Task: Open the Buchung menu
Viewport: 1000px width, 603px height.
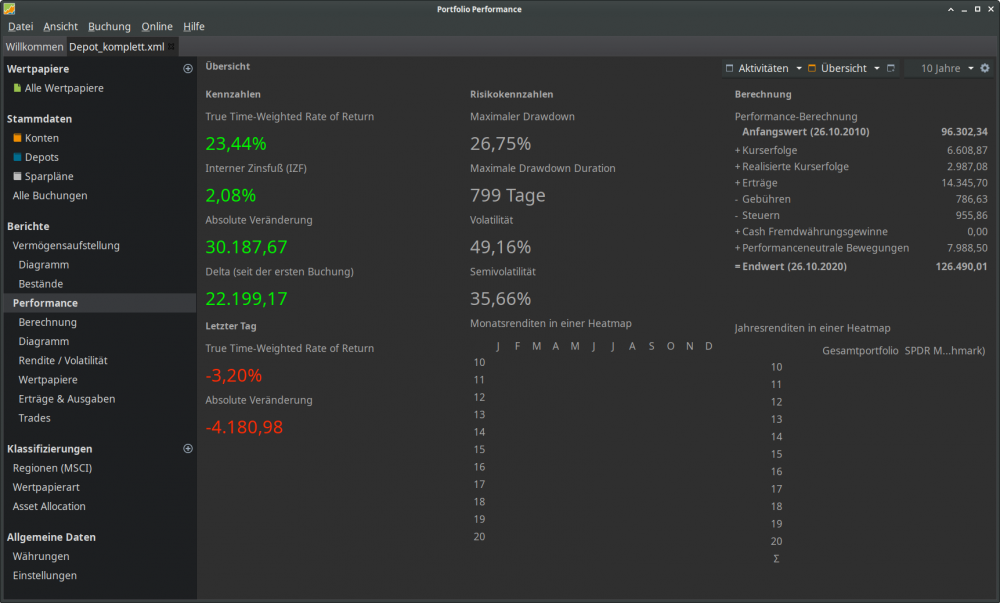Action: click(x=109, y=26)
